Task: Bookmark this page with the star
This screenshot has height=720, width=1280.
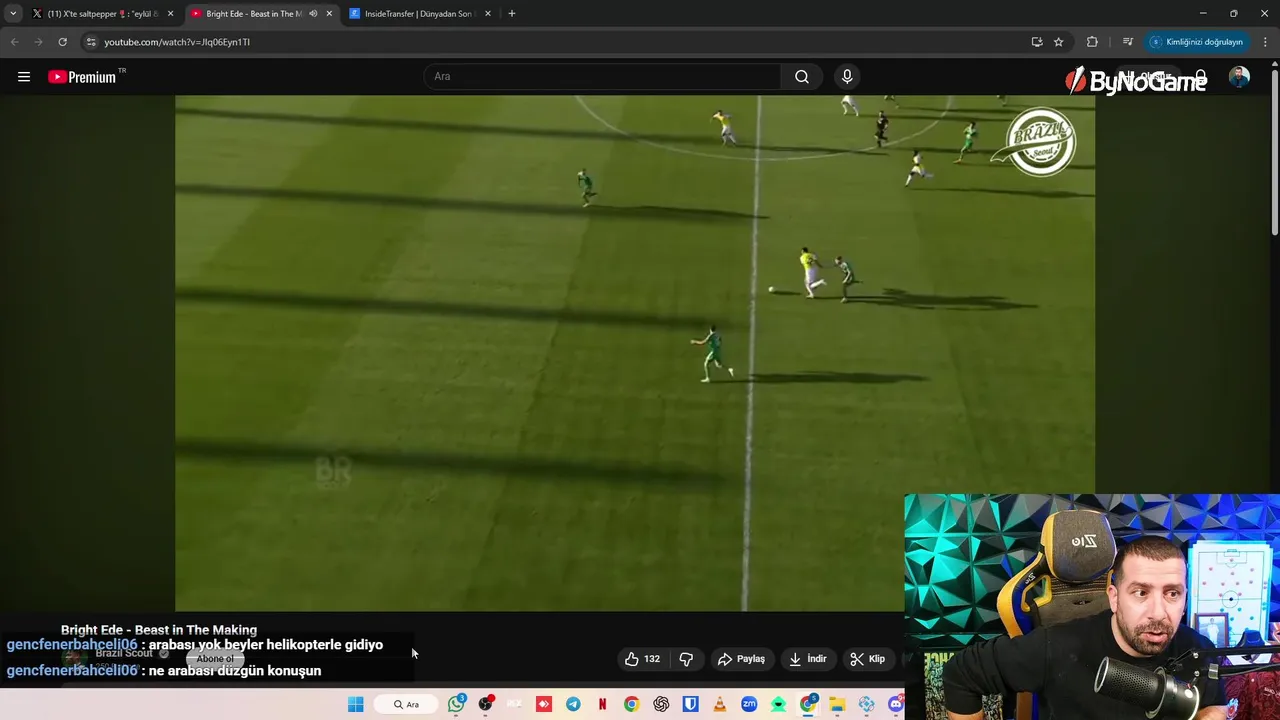Action: [1058, 42]
